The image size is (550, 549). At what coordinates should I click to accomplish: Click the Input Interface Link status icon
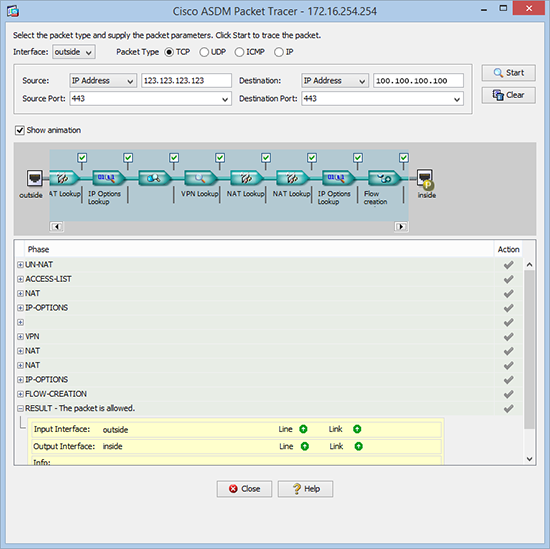(357, 429)
